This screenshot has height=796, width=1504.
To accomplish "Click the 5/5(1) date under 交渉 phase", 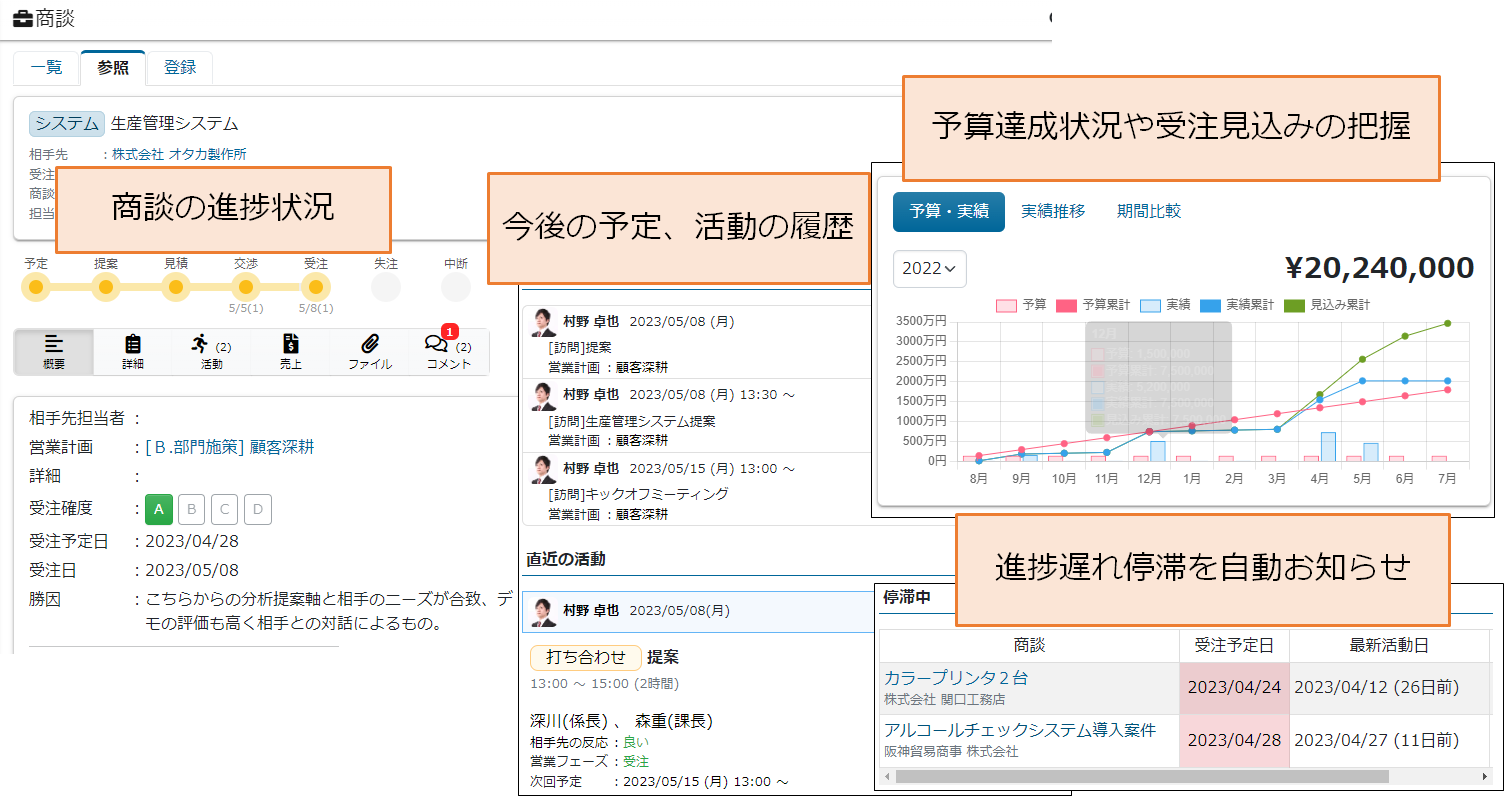I will (x=246, y=309).
